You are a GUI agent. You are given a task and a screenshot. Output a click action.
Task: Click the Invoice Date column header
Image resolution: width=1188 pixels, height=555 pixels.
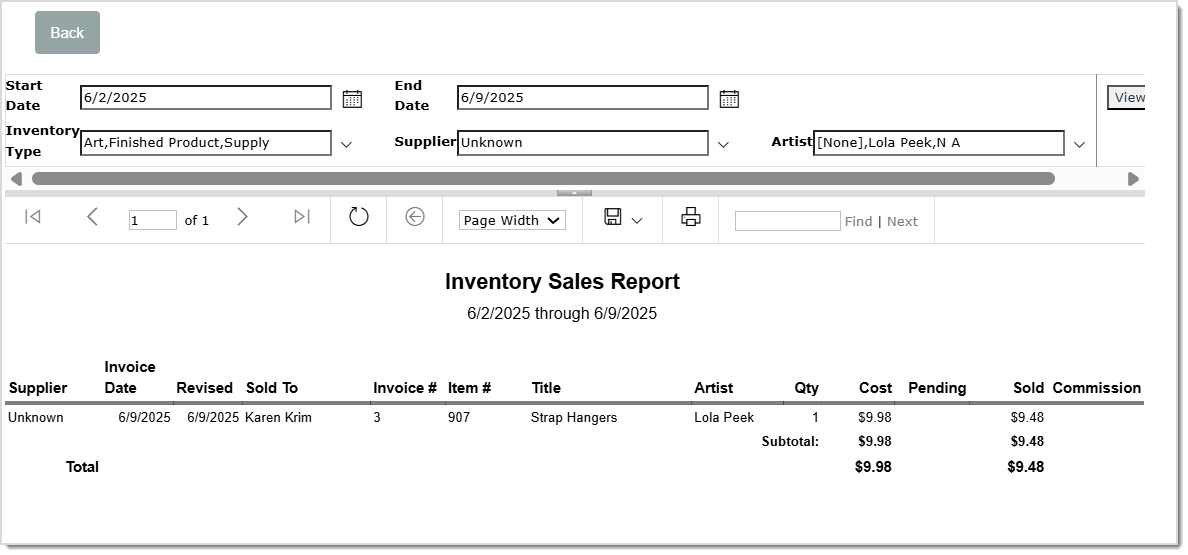(130, 377)
